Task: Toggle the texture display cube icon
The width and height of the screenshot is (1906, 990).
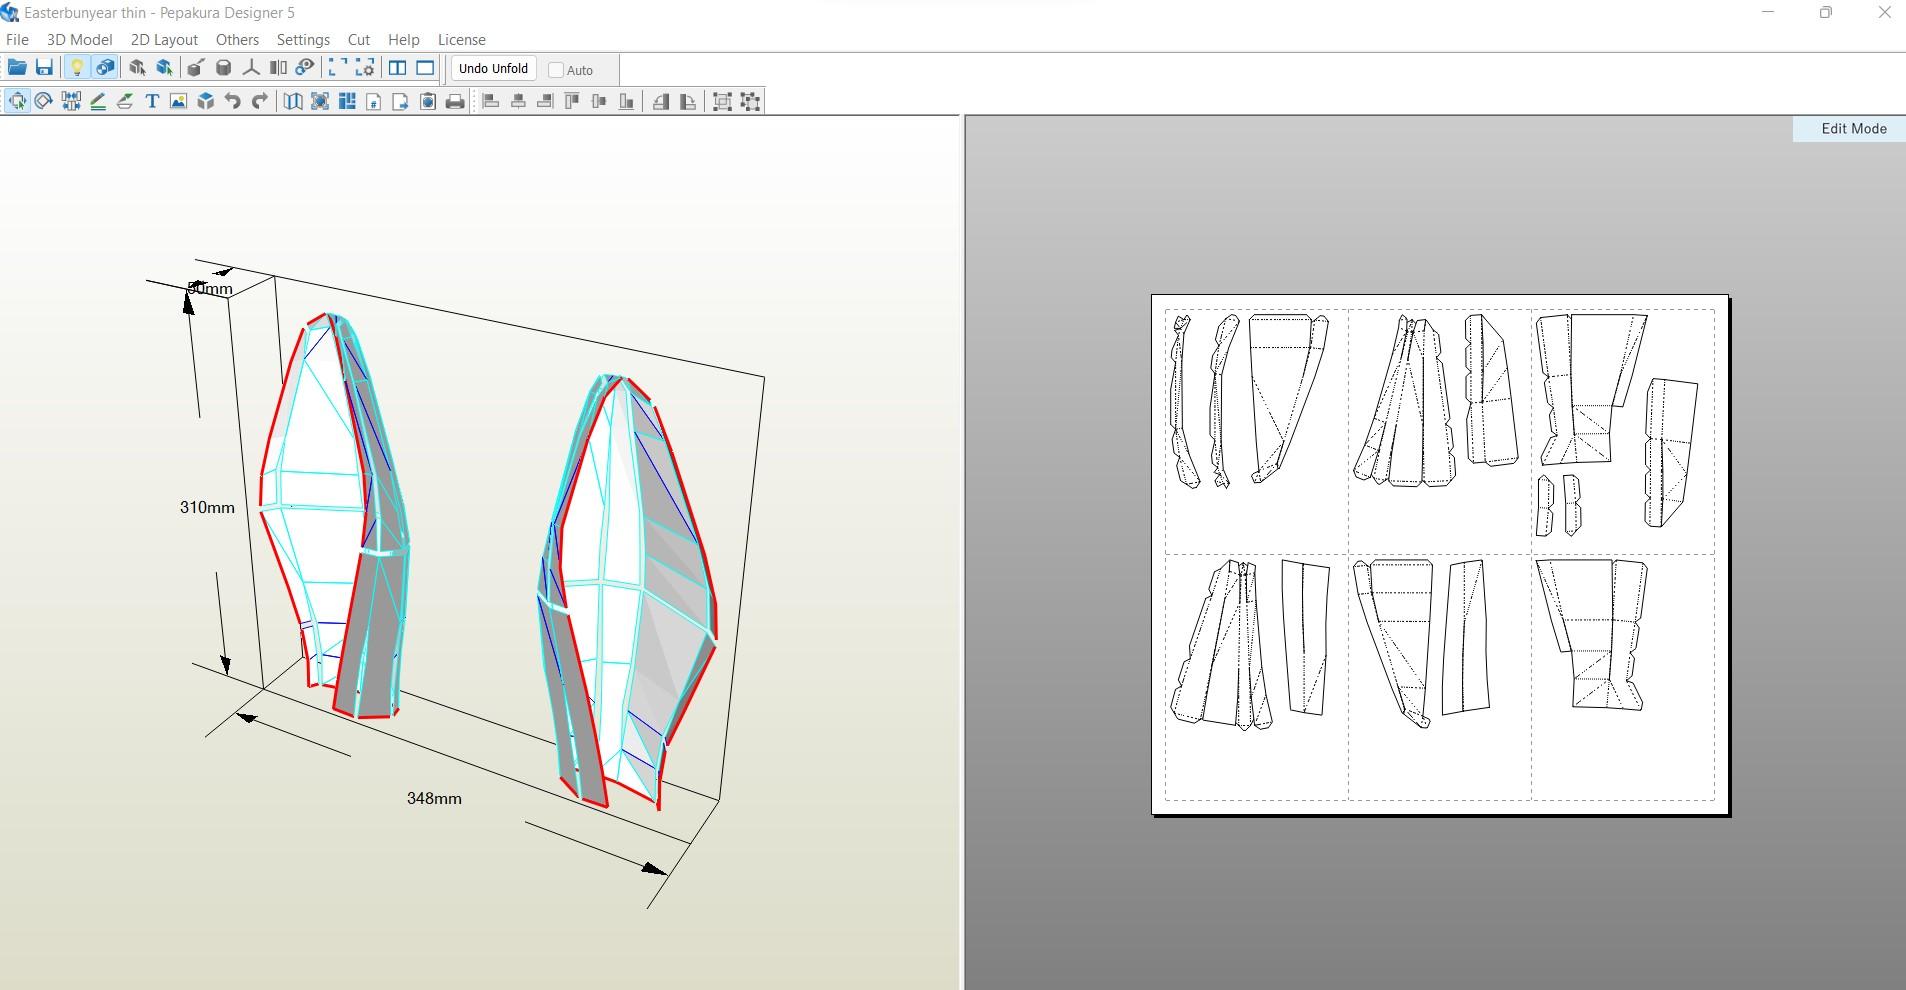Action: click(x=105, y=68)
